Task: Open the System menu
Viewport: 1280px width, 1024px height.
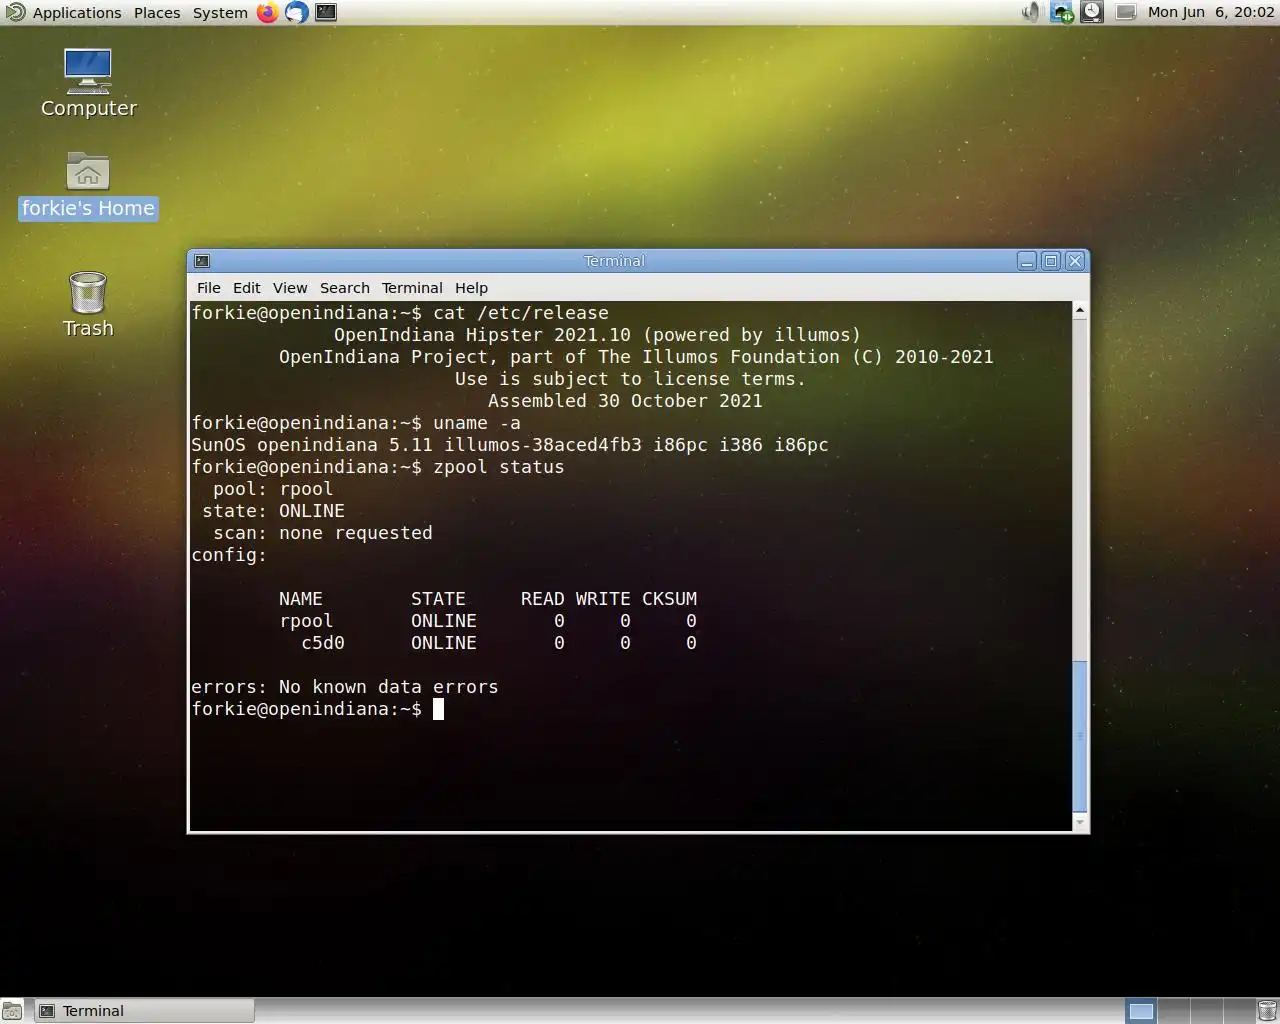Action: 220,12
